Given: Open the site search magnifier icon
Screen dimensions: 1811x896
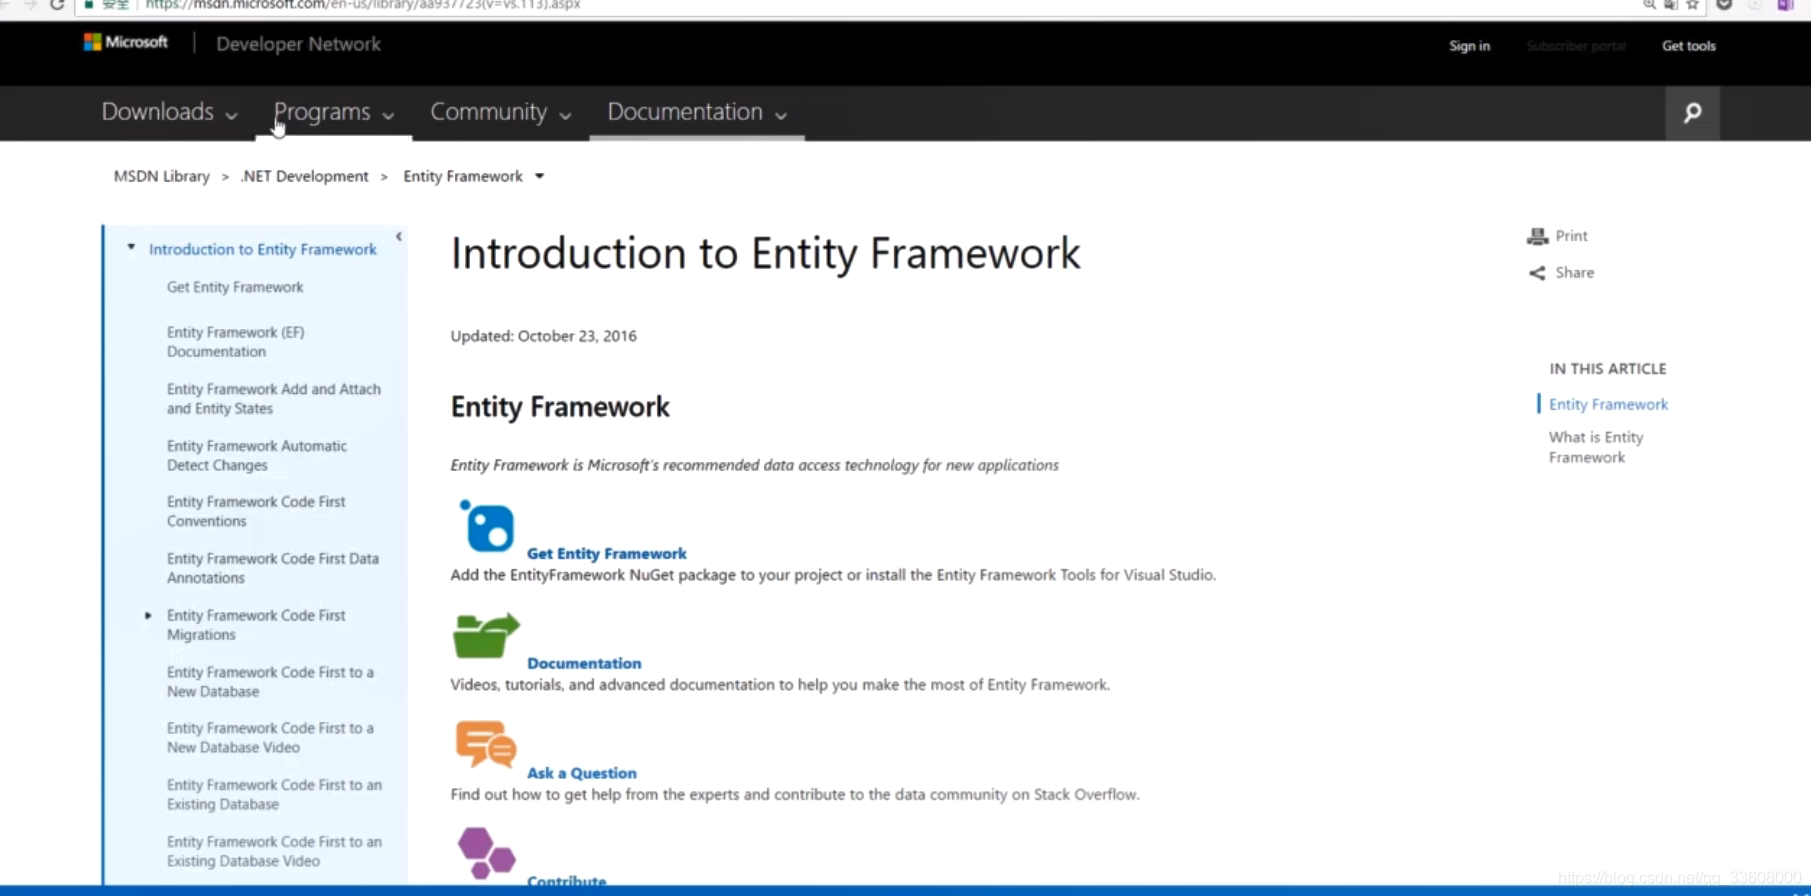Looking at the screenshot, I should pyautogui.click(x=1692, y=113).
